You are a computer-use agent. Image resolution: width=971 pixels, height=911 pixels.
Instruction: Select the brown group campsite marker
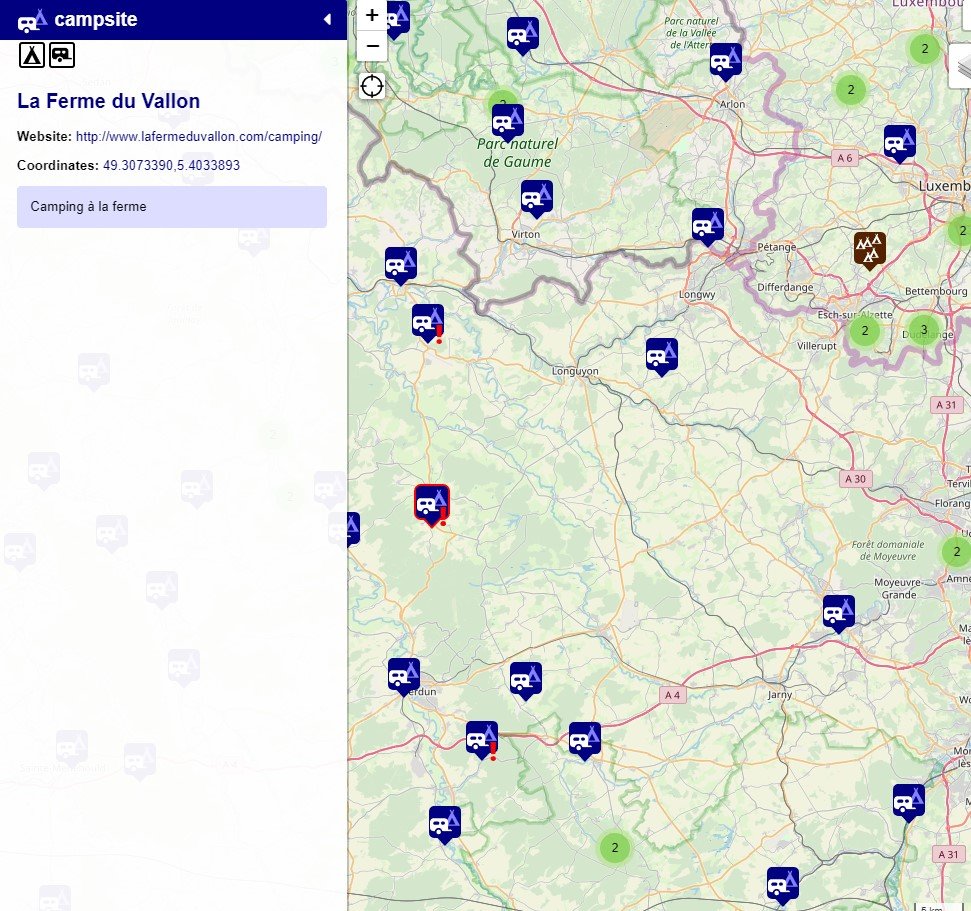click(869, 249)
